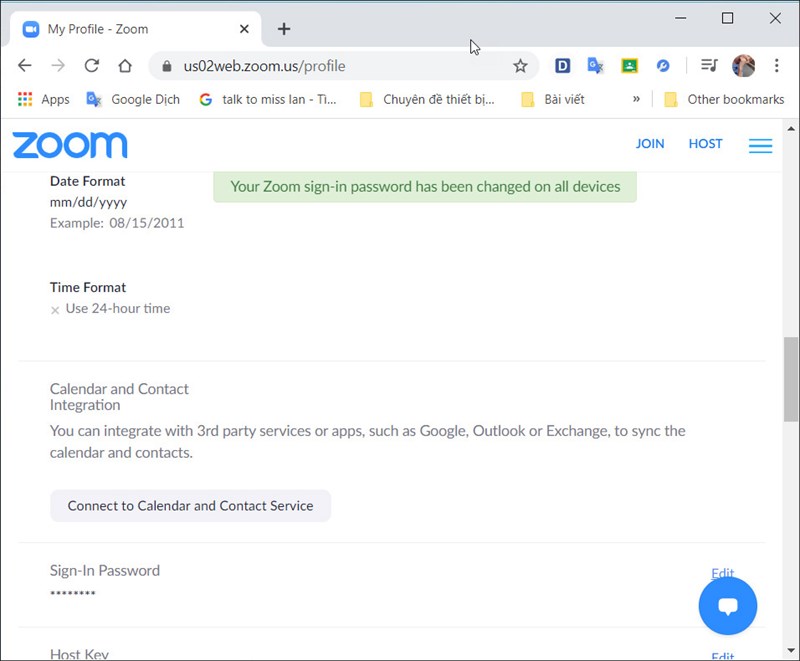Image resolution: width=800 pixels, height=661 pixels.
Task: Go to browser home page
Action: point(125,66)
